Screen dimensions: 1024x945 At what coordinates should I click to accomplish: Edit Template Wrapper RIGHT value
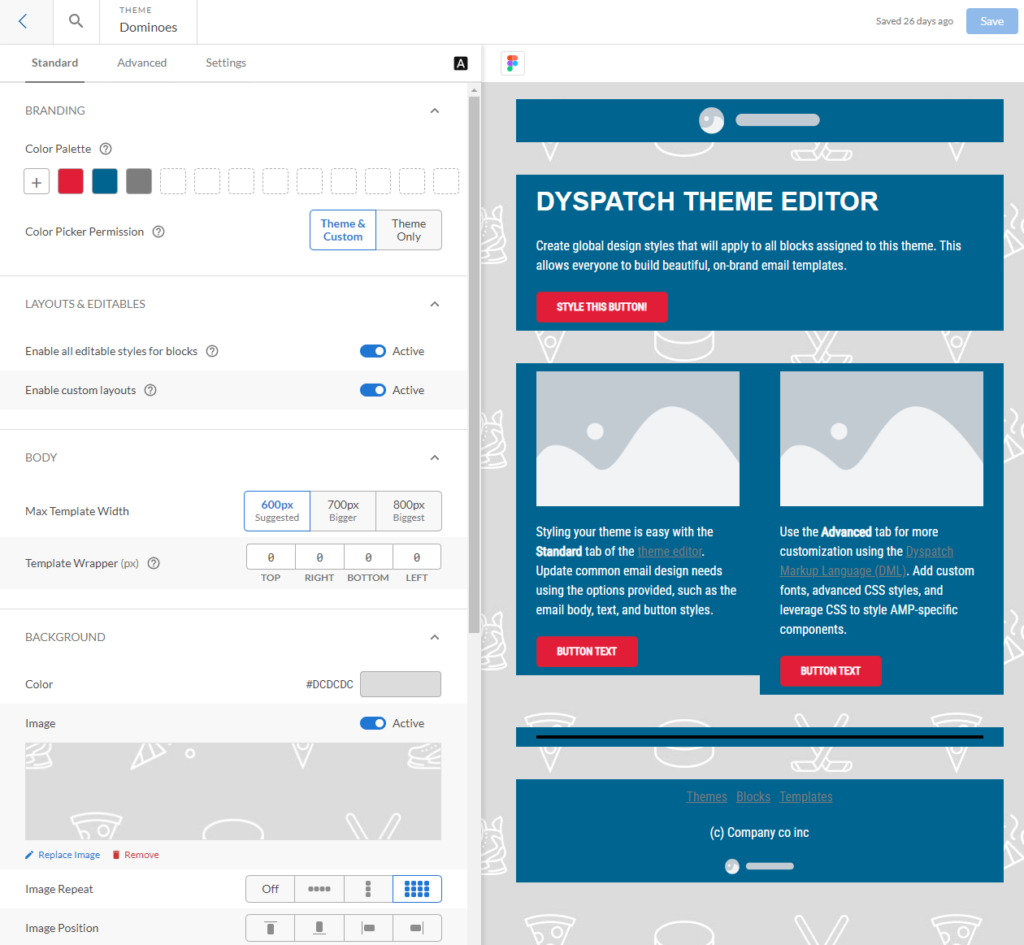[x=319, y=558]
